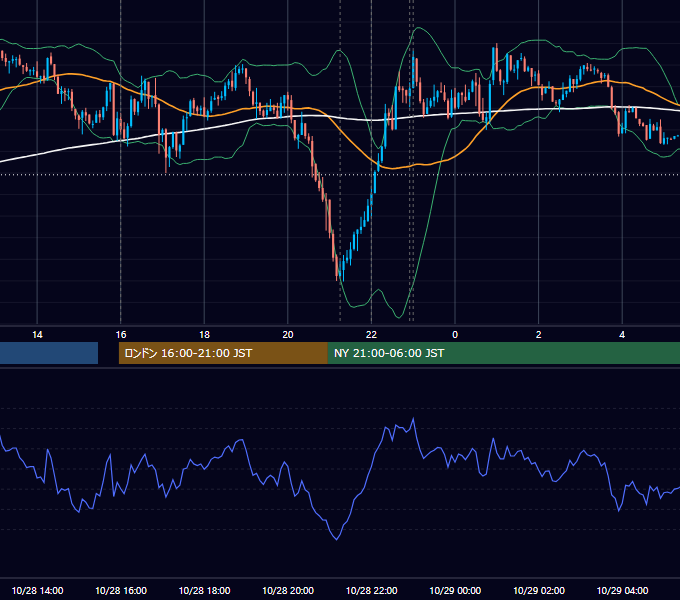Click the 10/28 18:00 label on indicator axis

[x=204, y=590]
